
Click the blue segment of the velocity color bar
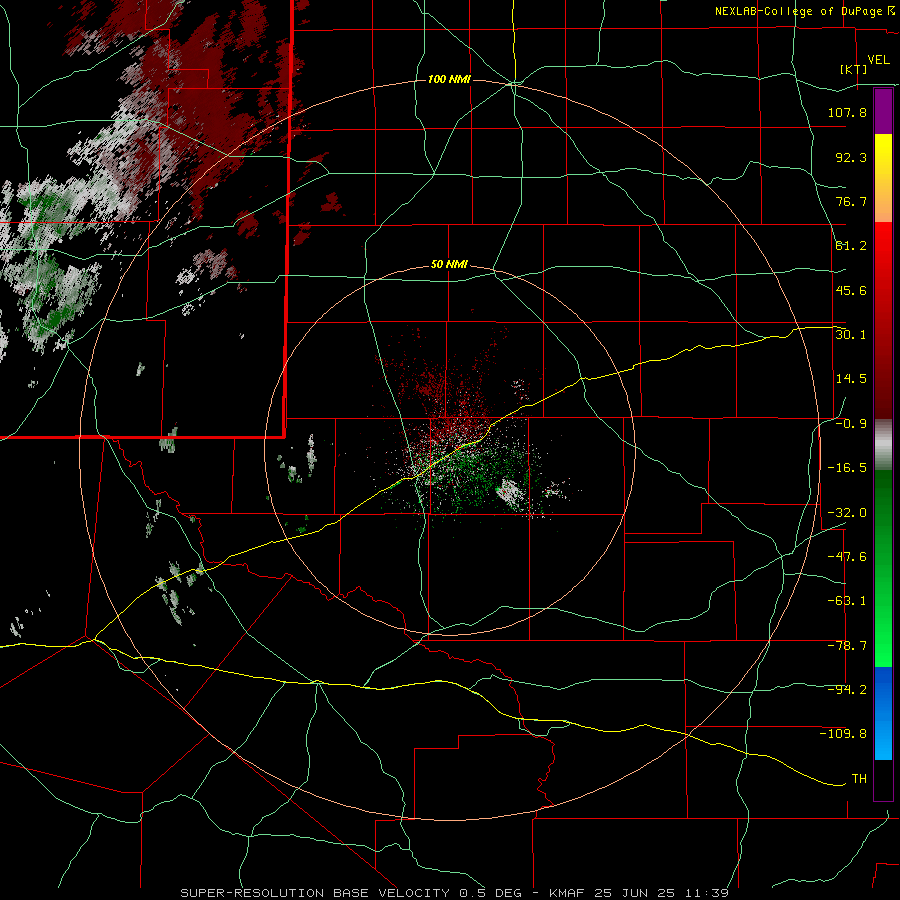pos(883,713)
